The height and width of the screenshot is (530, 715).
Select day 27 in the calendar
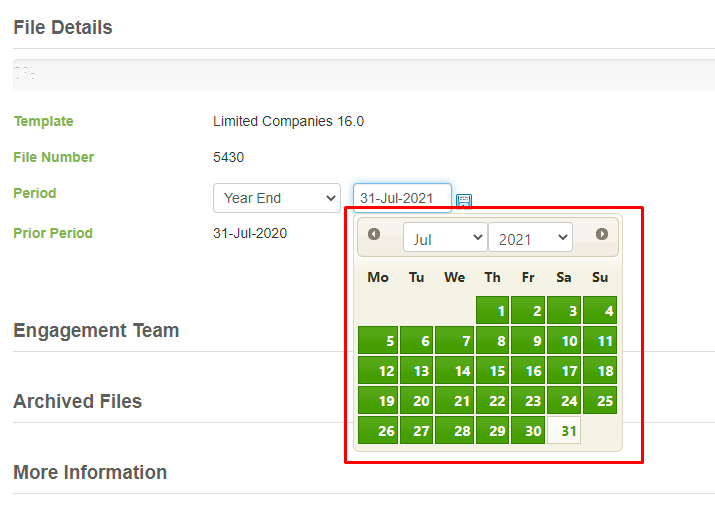416,430
